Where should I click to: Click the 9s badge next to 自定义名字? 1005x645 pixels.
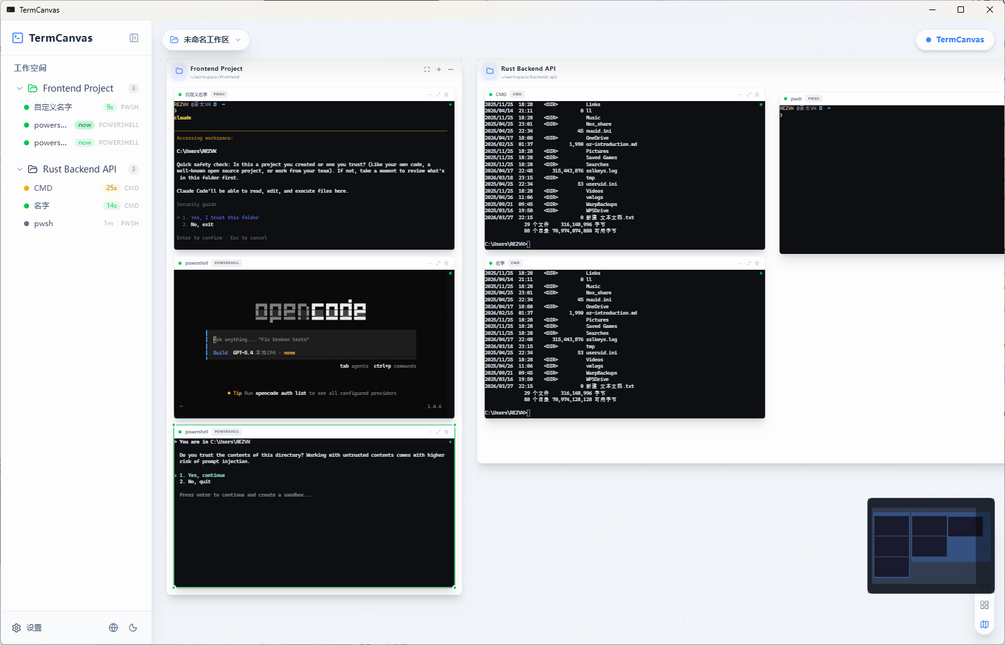[110, 107]
